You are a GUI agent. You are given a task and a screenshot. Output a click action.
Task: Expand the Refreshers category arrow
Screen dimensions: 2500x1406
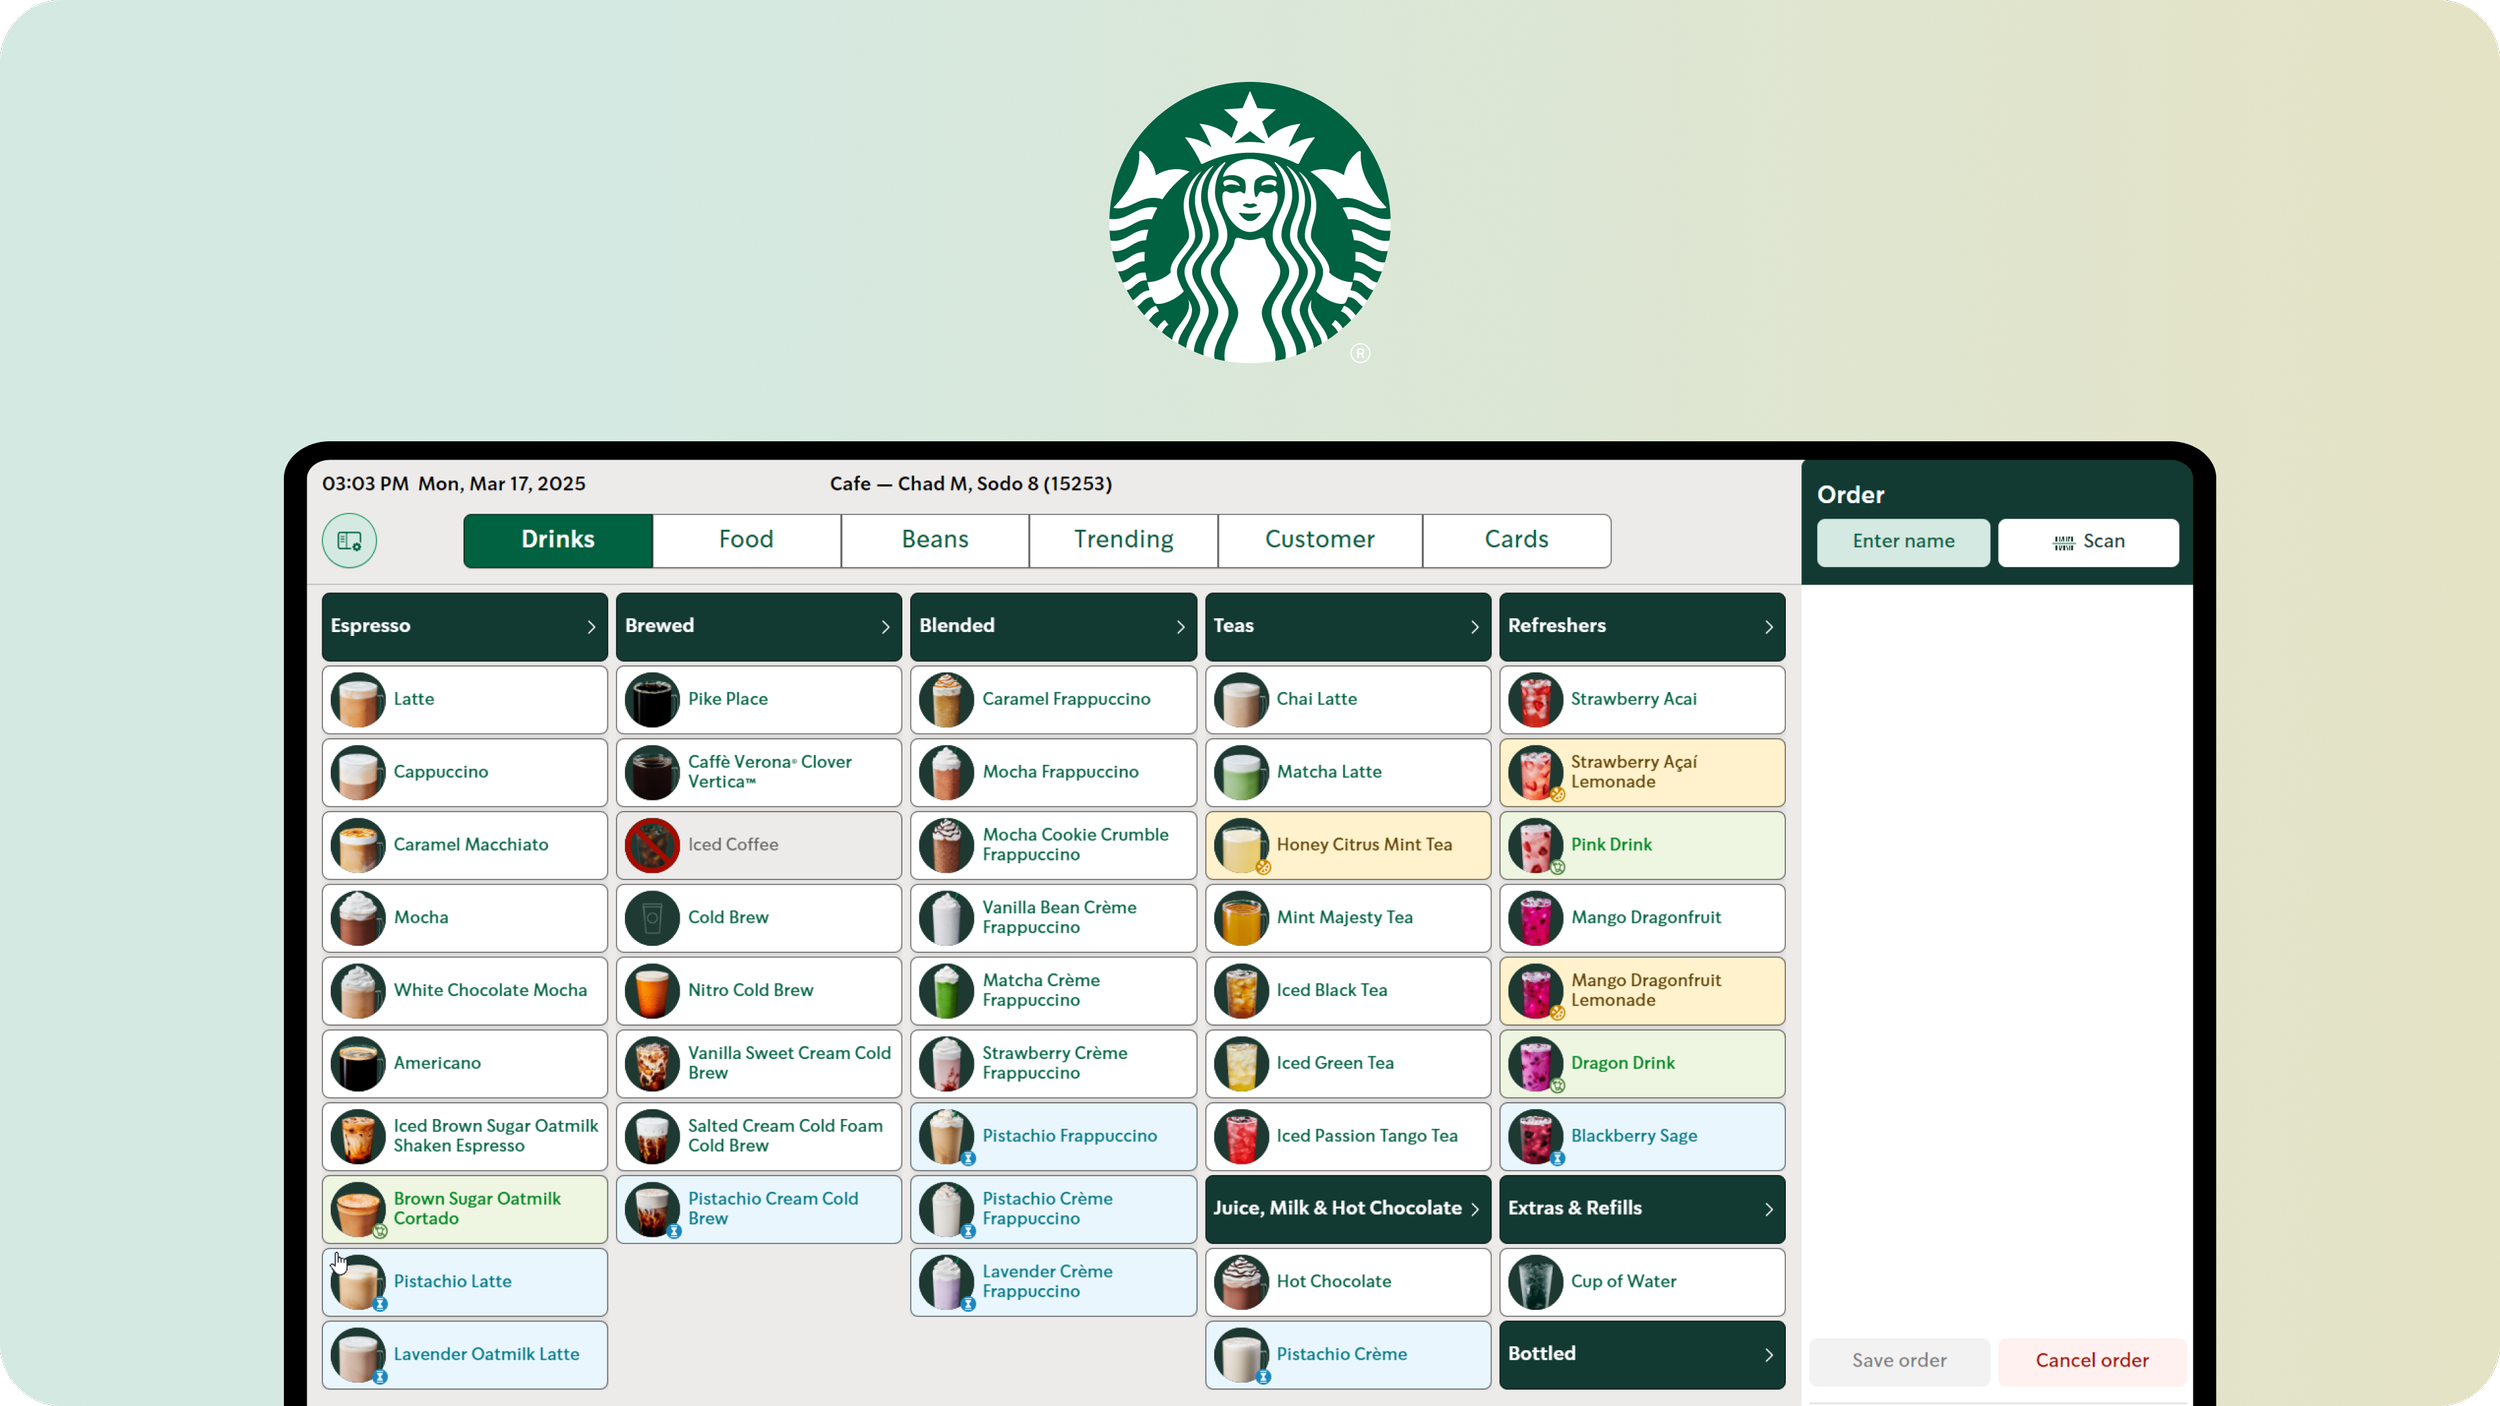1768,627
